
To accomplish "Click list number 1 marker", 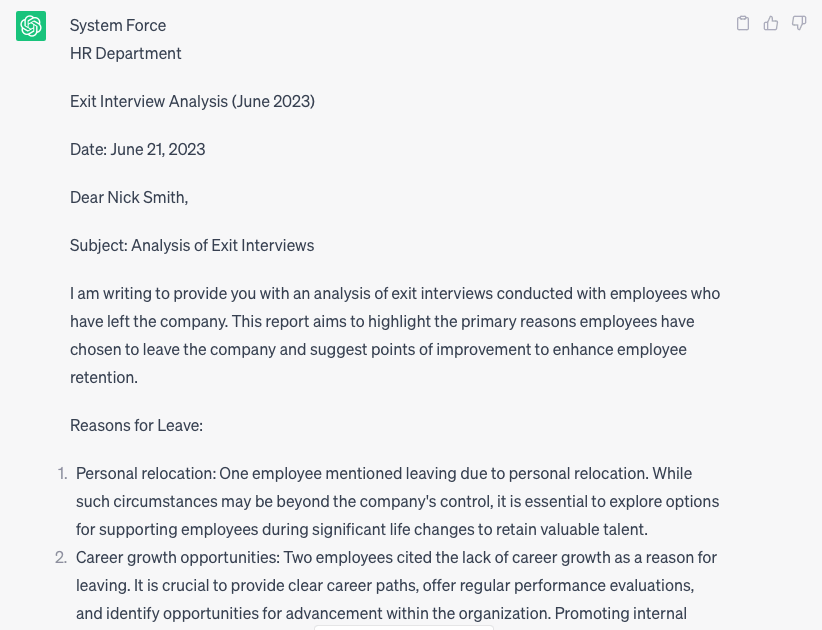I will tap(62, 473).
